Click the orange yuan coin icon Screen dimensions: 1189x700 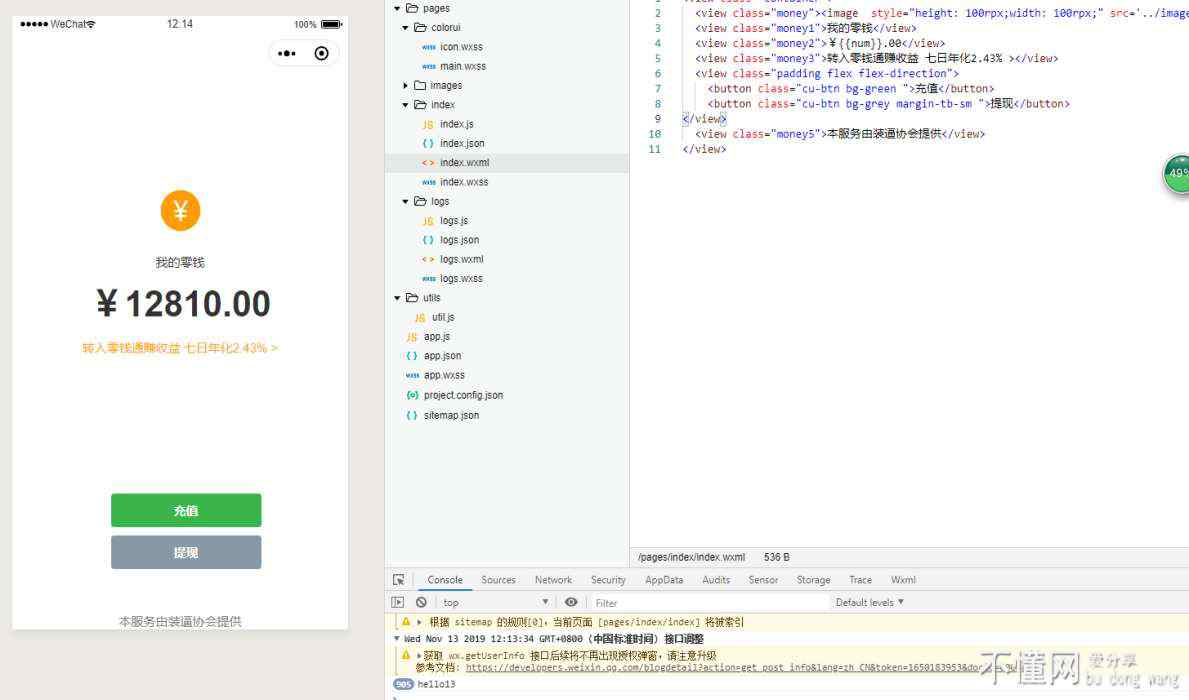click(x=181, y=211)
